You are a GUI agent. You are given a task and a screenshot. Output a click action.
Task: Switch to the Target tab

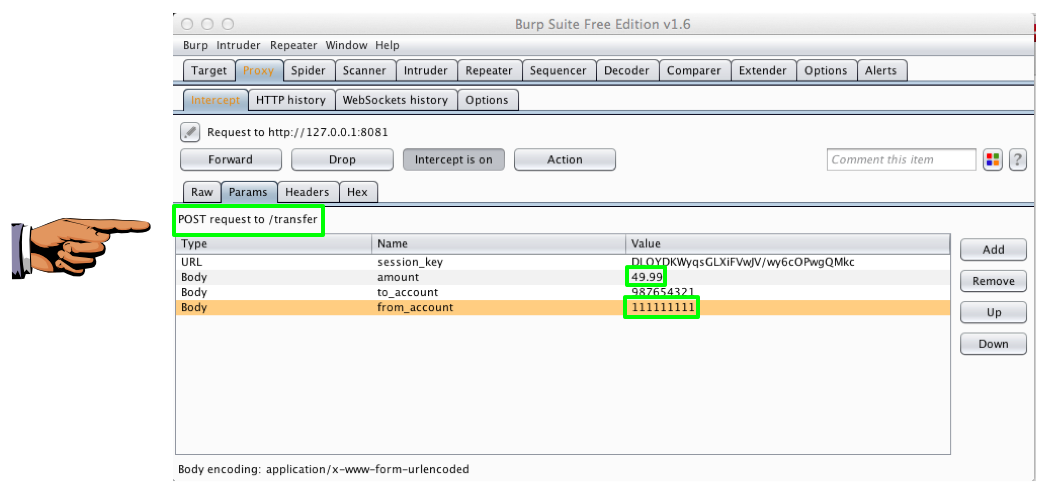[x=209, y=70]
